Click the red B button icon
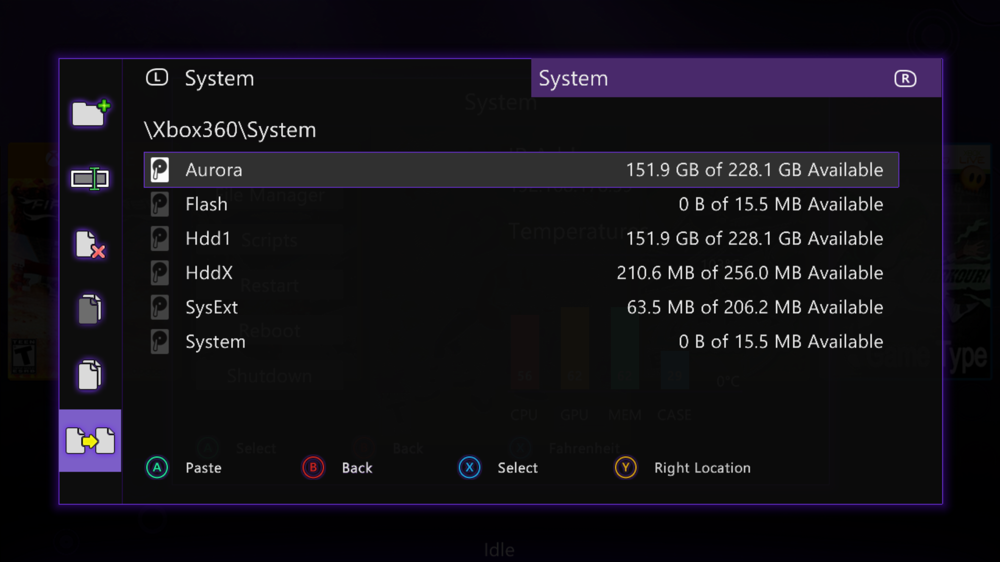The image size is (1000, 562). coord(313,468)
